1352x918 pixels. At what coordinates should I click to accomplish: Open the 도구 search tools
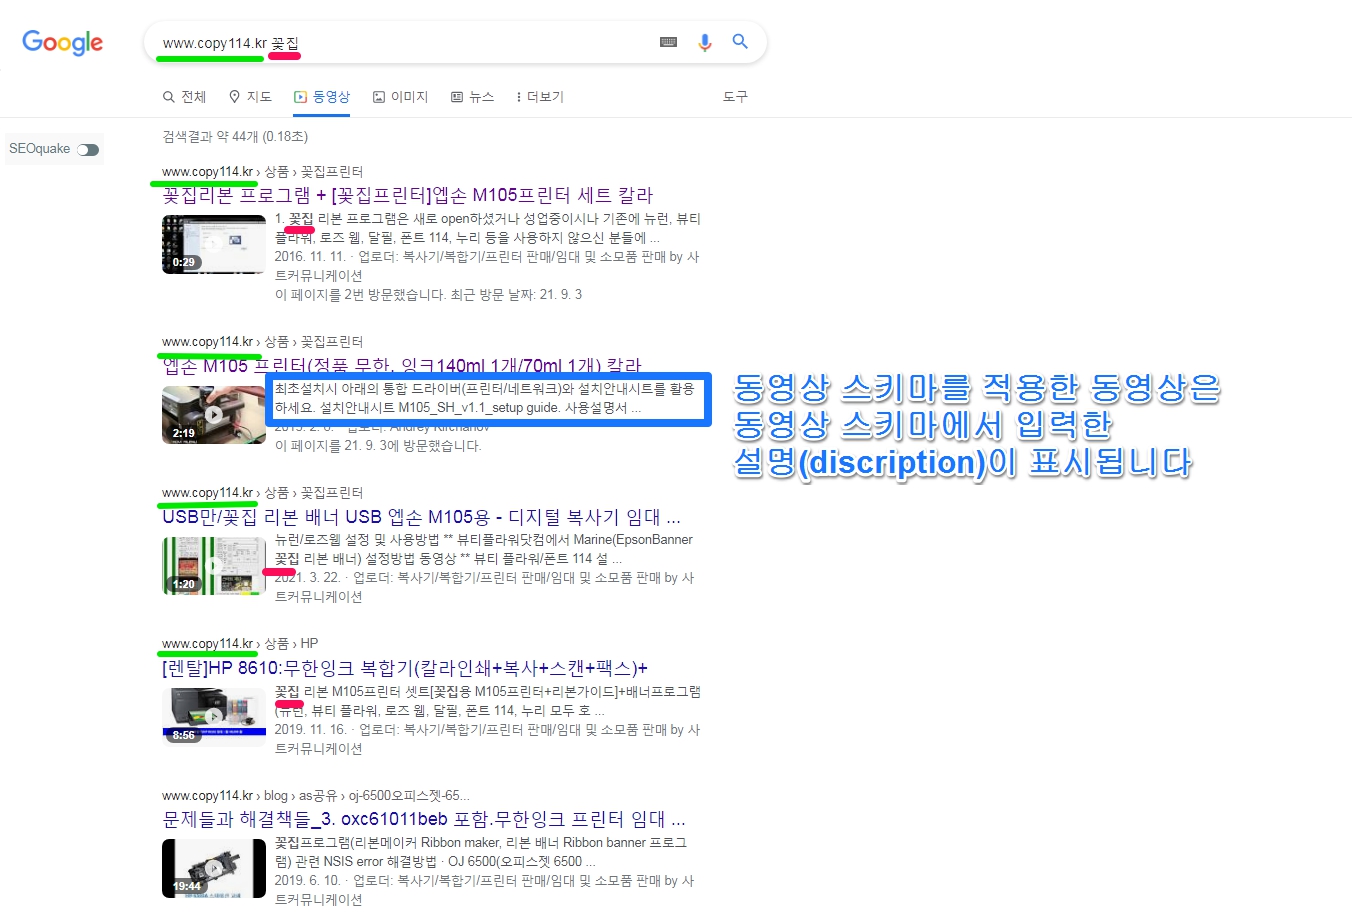tap(735, 97)
